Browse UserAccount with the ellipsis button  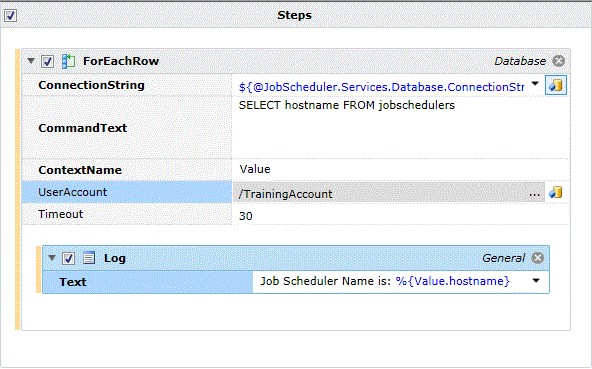[534, 194]
